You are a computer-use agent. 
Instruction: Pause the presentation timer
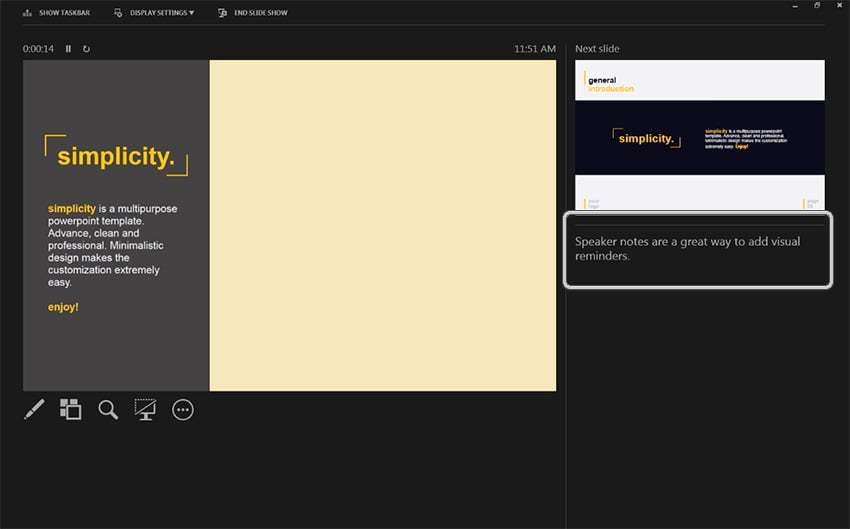click(x=68, y=49)
